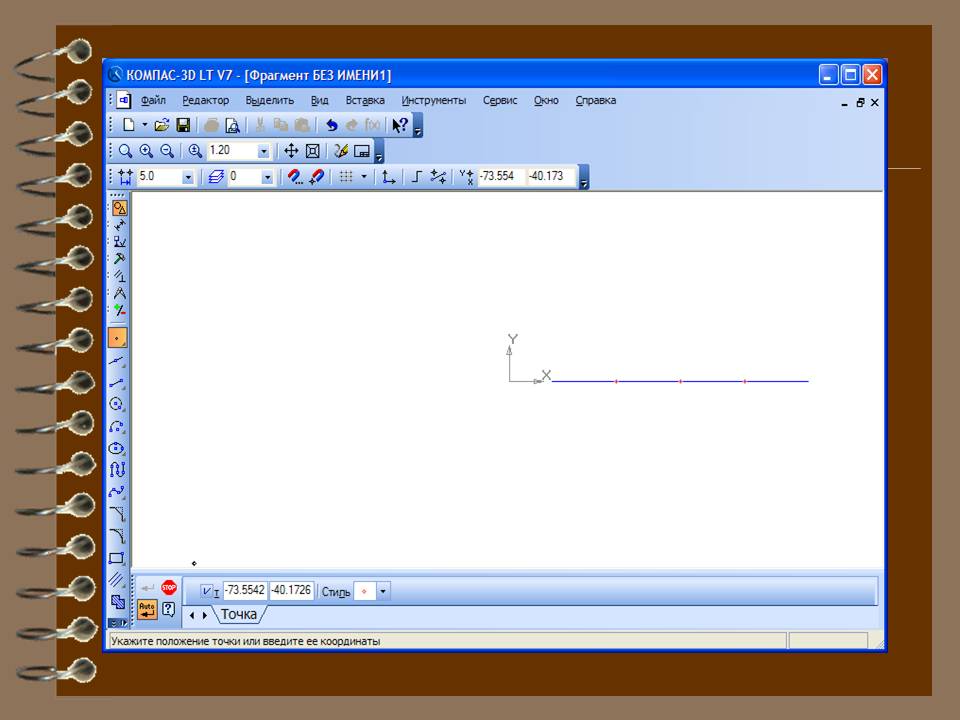Click the red STOP command button

168,588
